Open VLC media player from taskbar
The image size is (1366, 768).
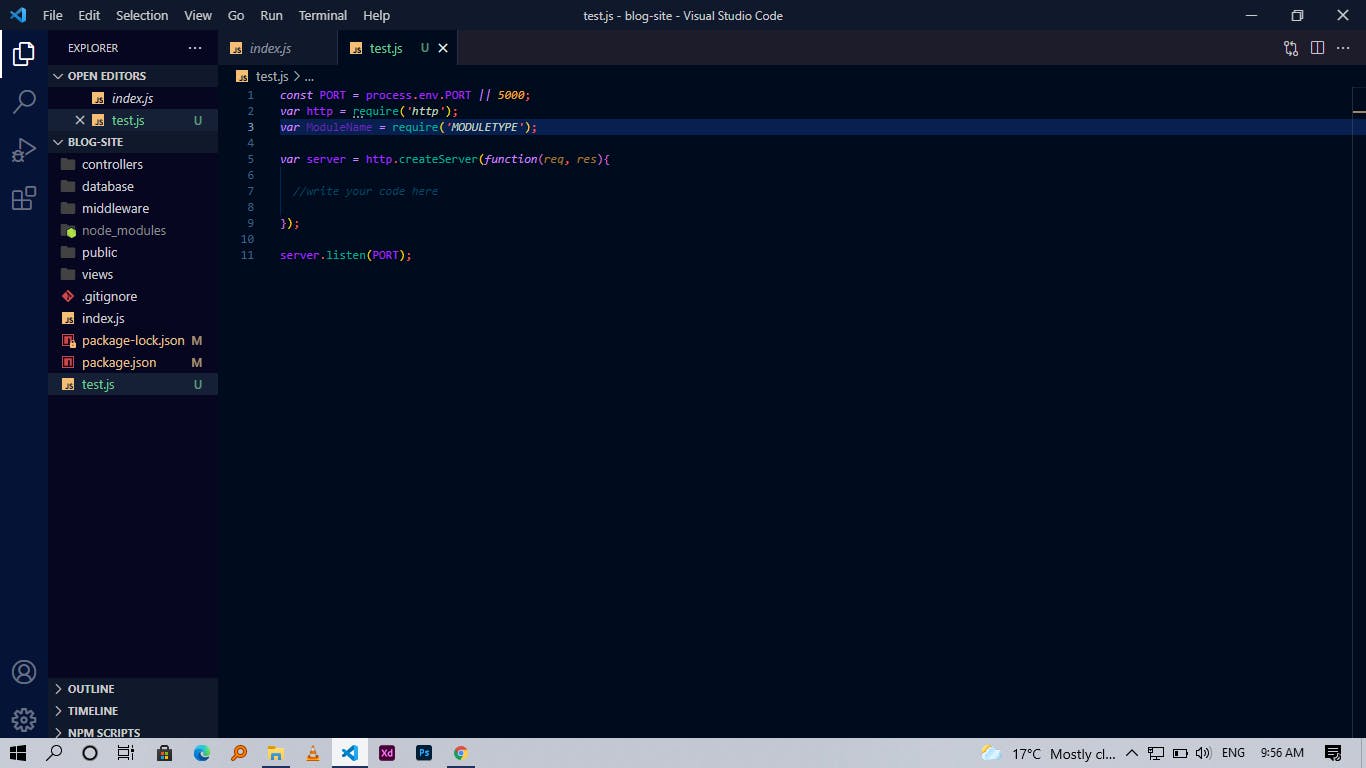(313, 753)
